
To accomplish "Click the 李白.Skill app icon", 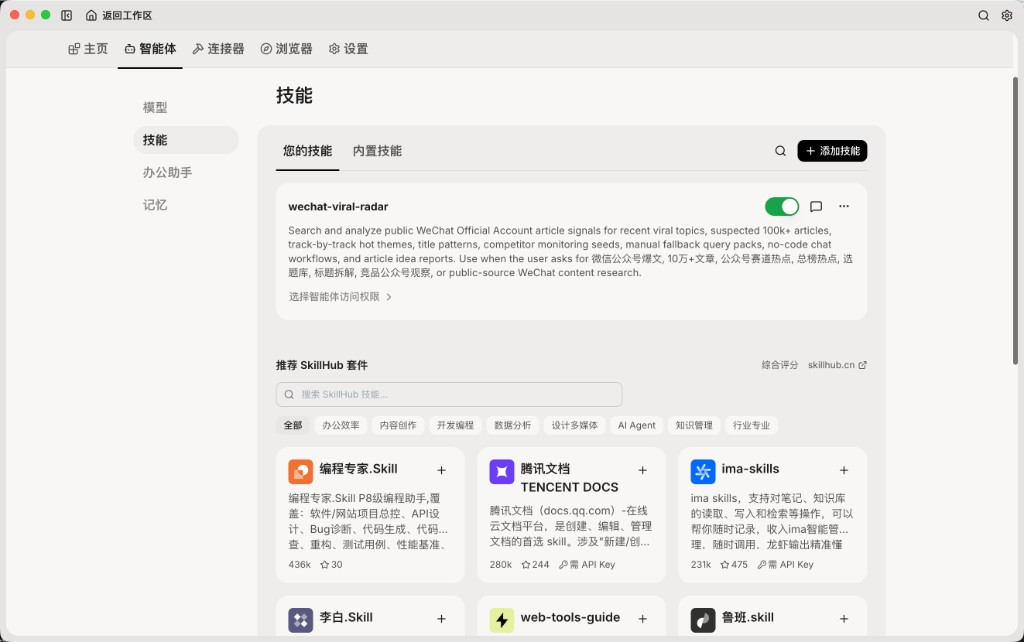I will click(300, 620).
